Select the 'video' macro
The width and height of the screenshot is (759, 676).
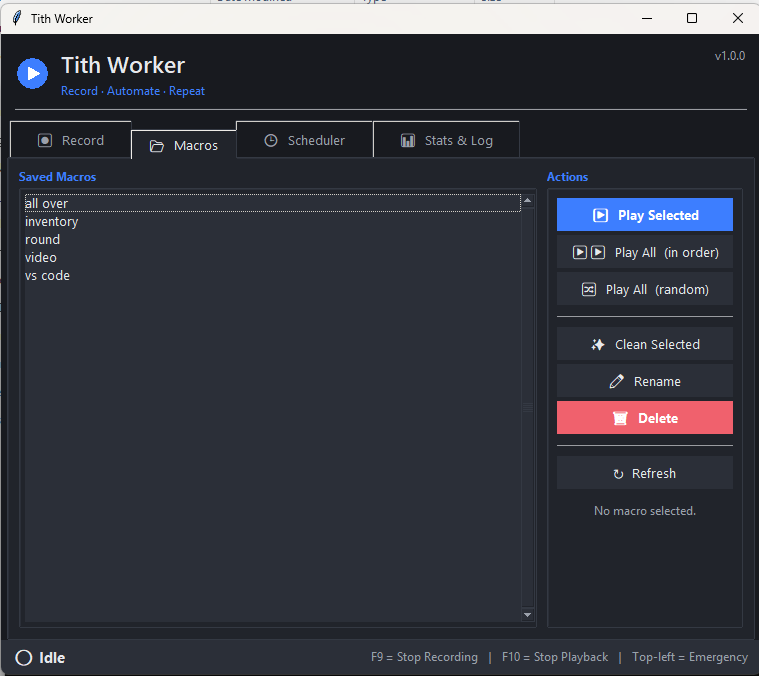pos(273,257)
